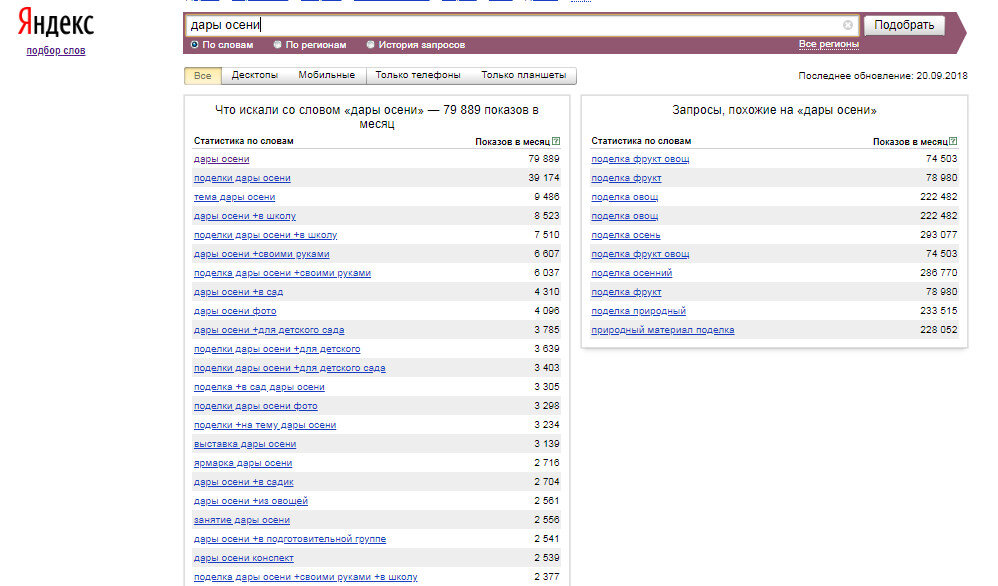Open 'поделка +в сад дары осени' link
This screenshot has height=586, width=998.
259,387
